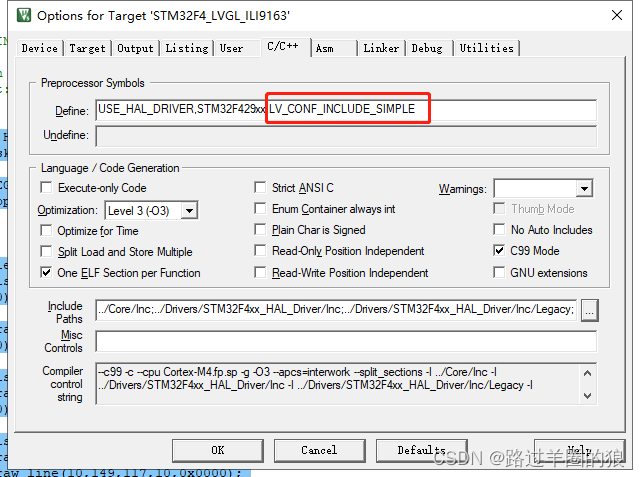Switch to the Device tab

coord(40,48)
